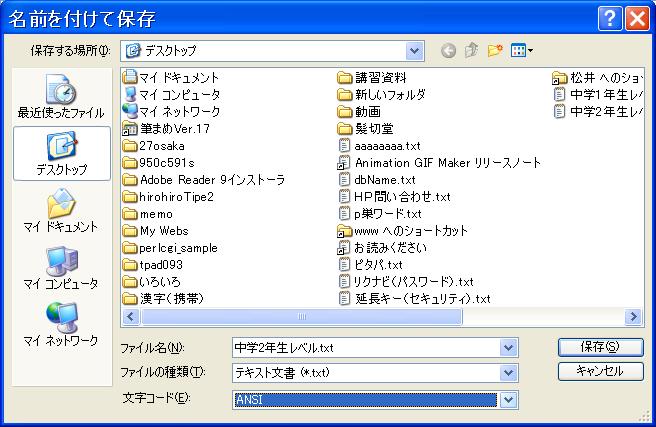This screenshot has width=656, height=427.
Task: Open the view menu icon
Action: coord(522,51)
